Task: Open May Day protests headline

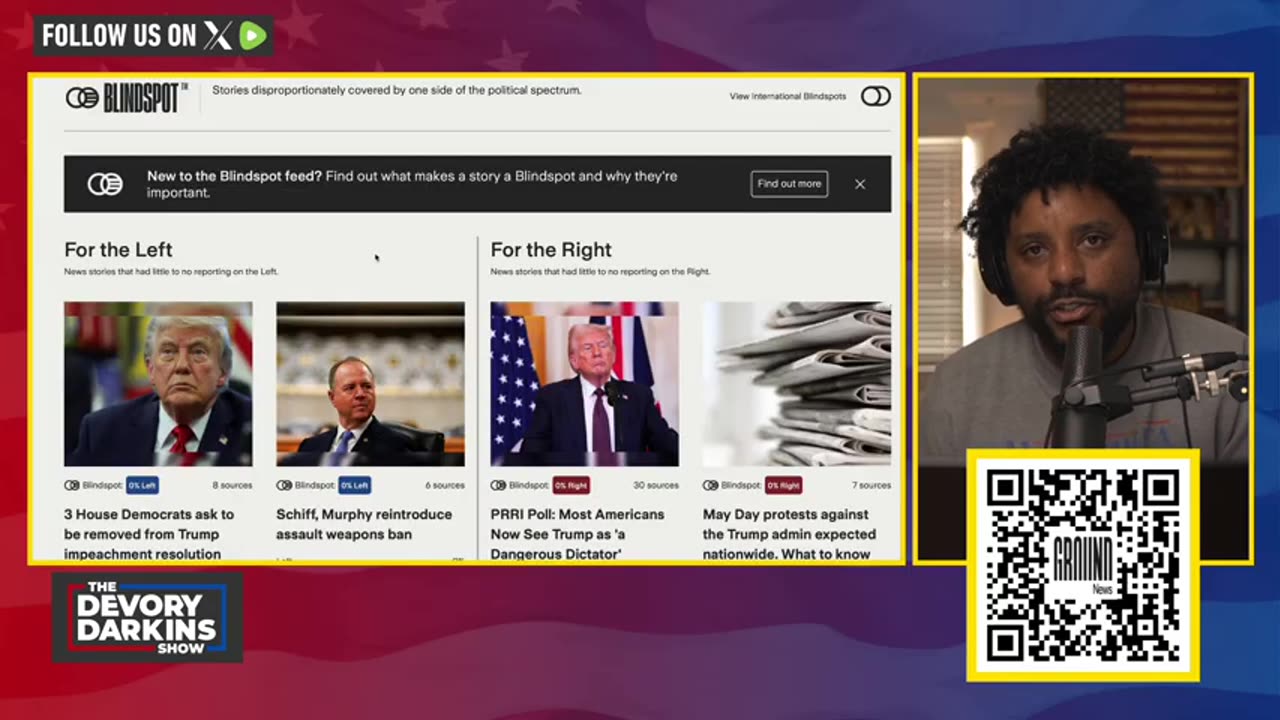Action: pyautogui.click(x=789, y=534)
